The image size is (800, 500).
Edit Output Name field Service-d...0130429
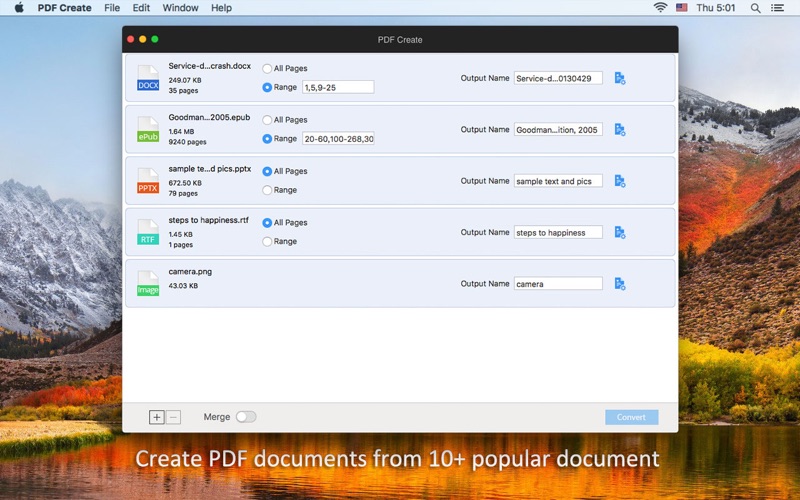[558, 78]
